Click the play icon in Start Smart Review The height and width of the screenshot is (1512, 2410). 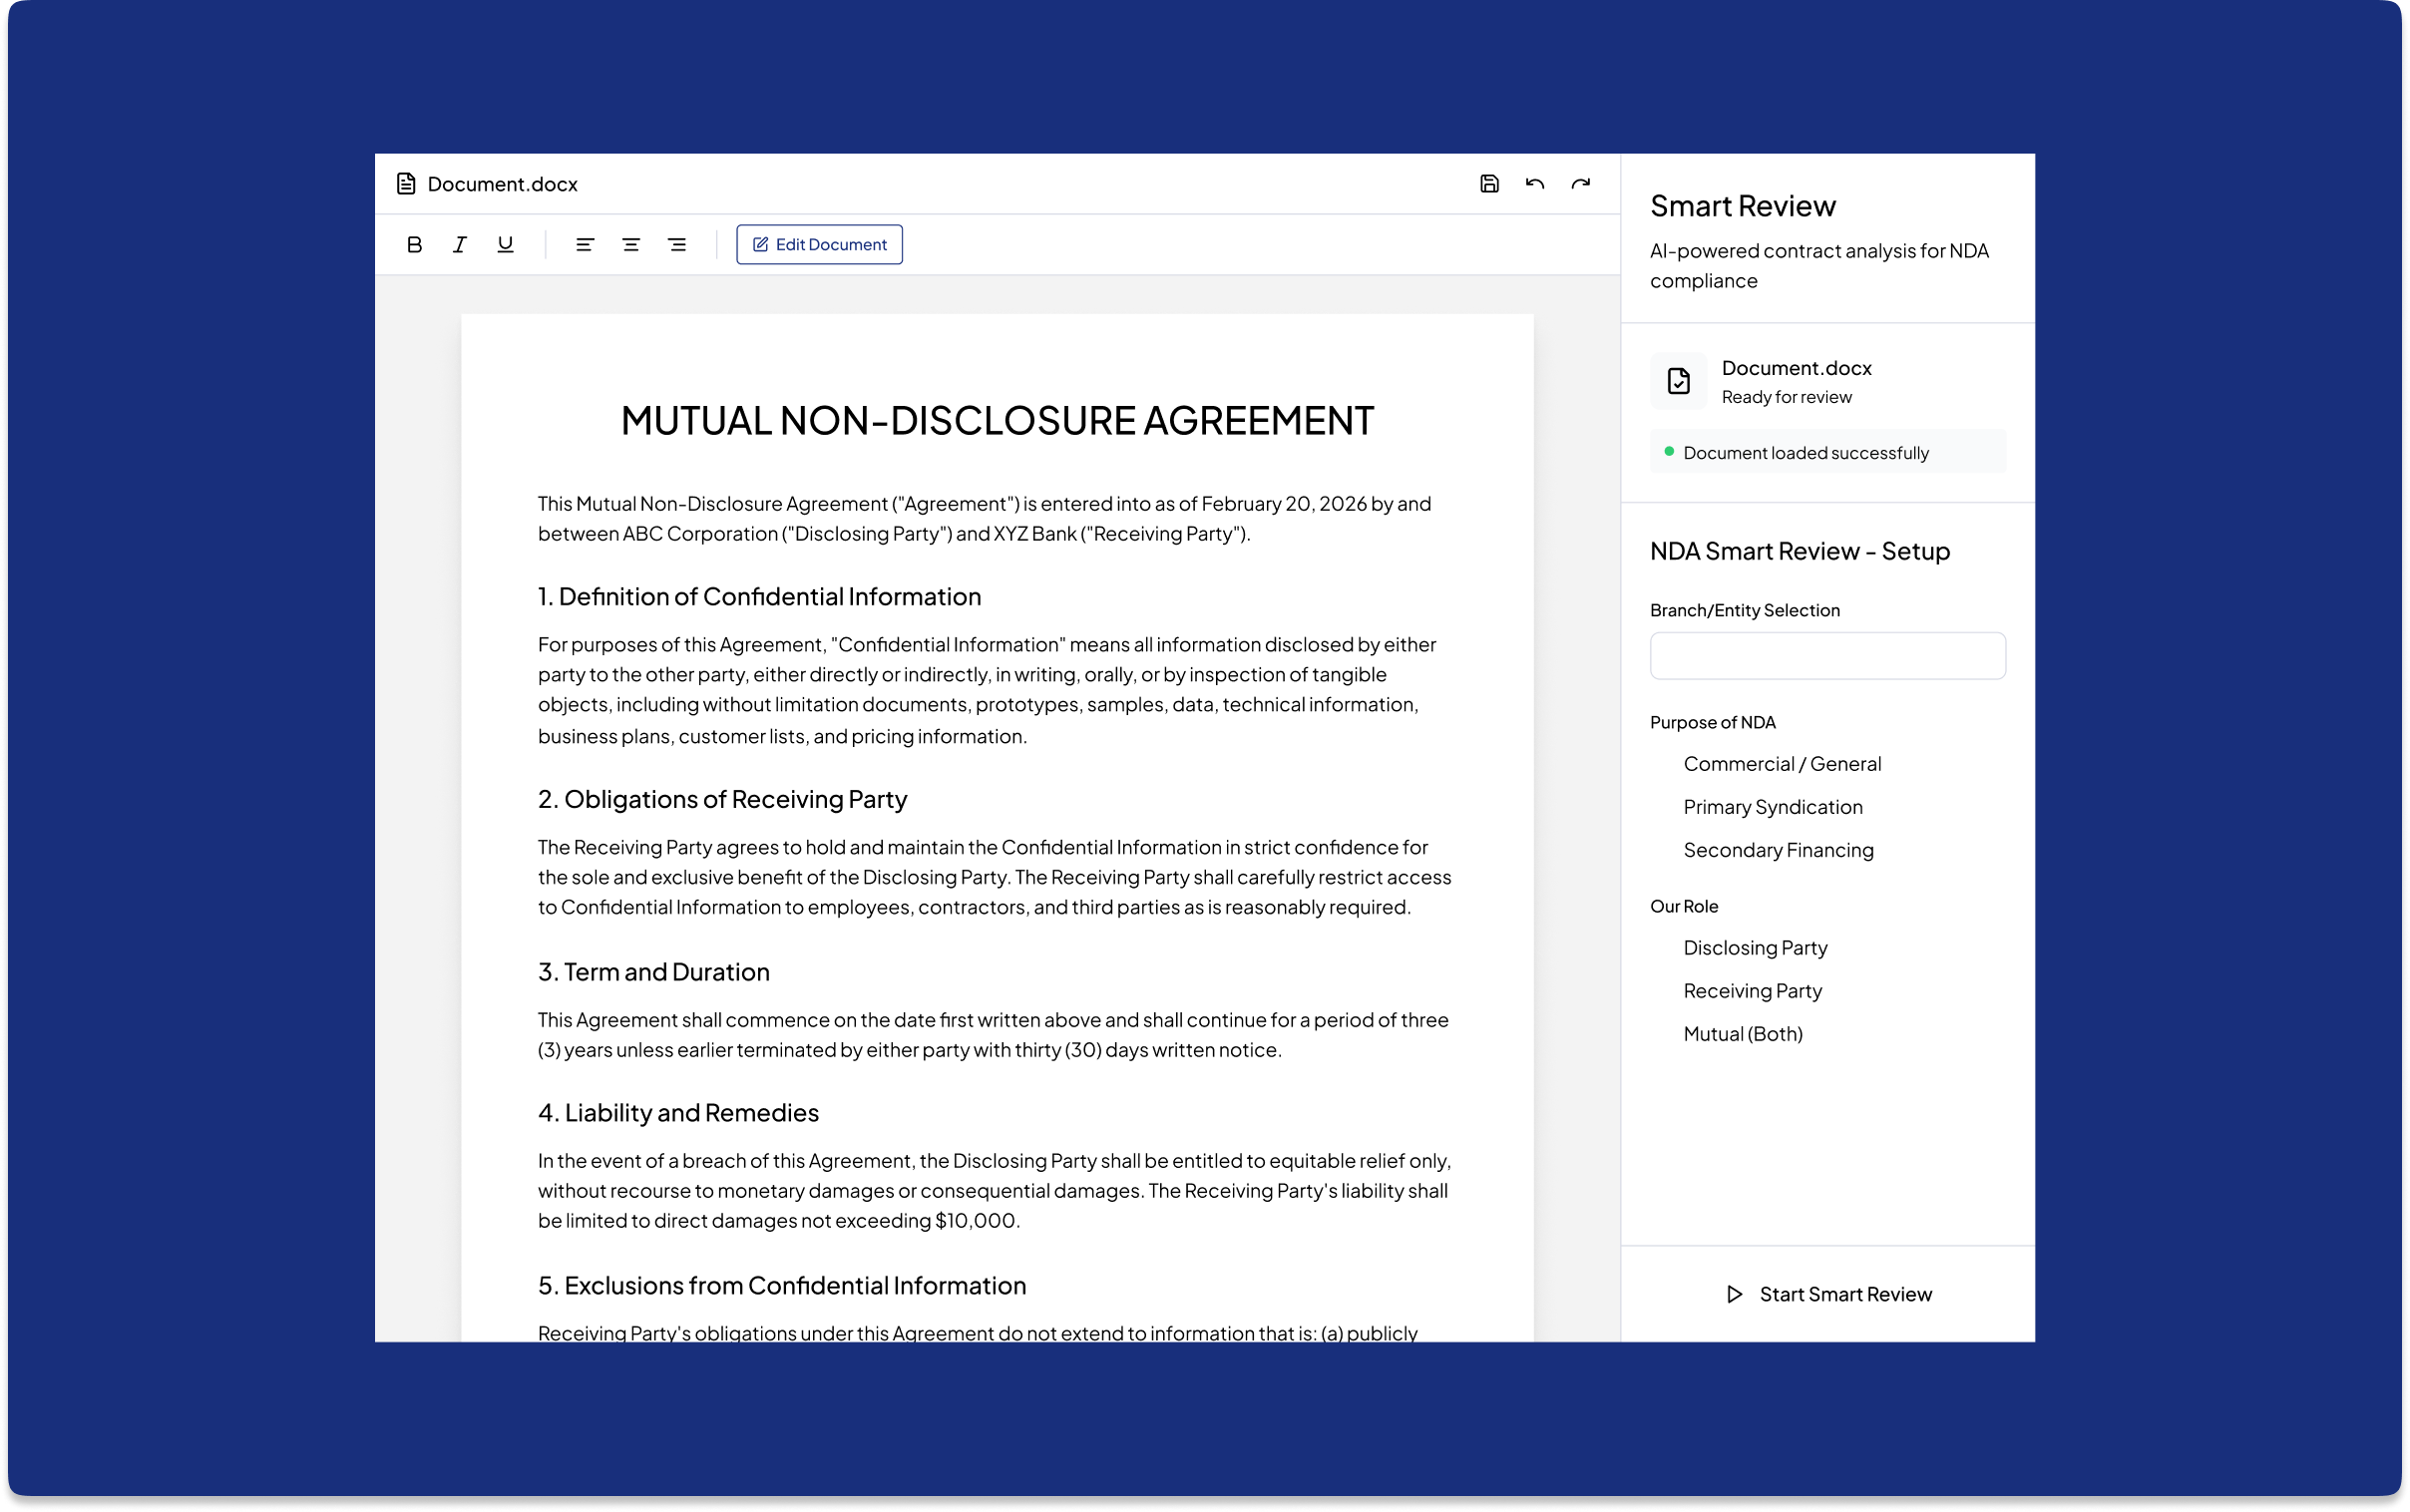point(1735,1294)
